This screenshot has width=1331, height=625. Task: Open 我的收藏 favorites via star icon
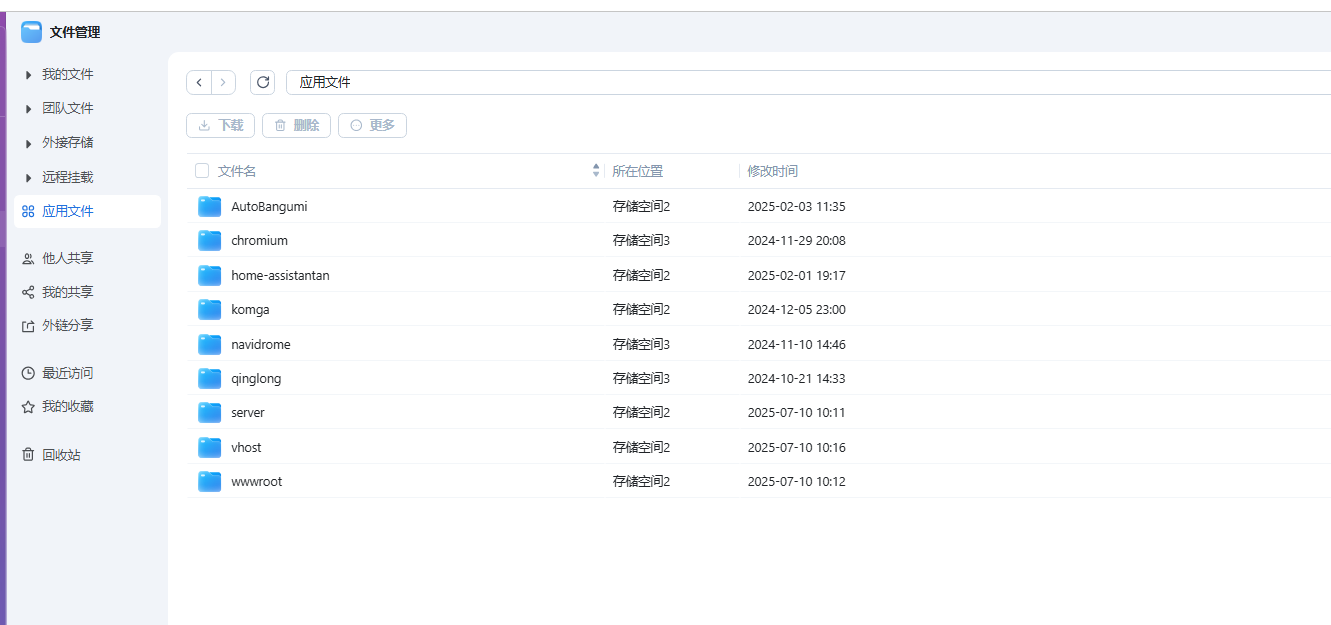(x=28, y=406)
